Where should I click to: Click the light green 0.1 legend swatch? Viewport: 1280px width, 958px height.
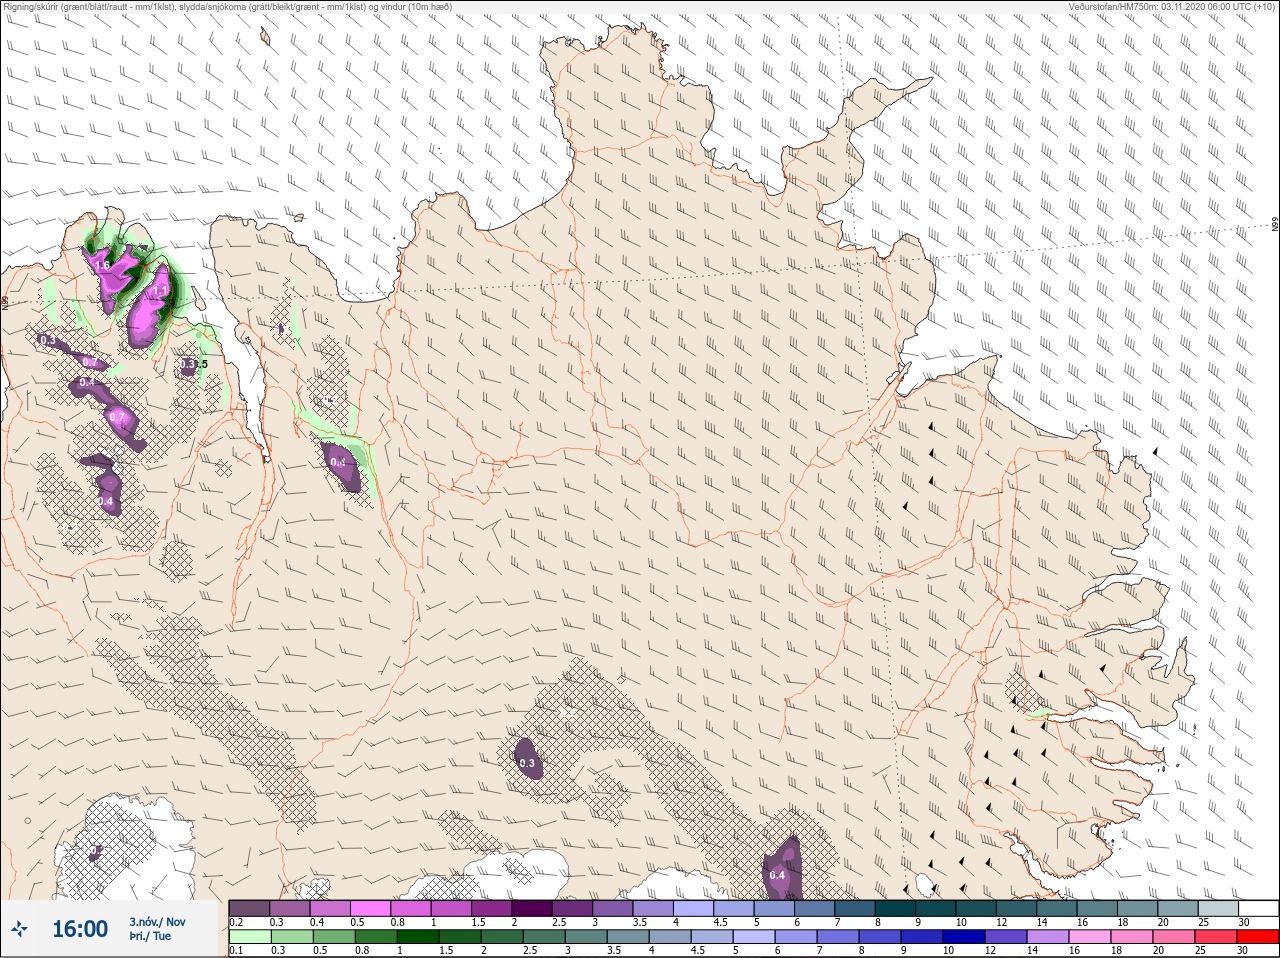[x=249, y=937]
